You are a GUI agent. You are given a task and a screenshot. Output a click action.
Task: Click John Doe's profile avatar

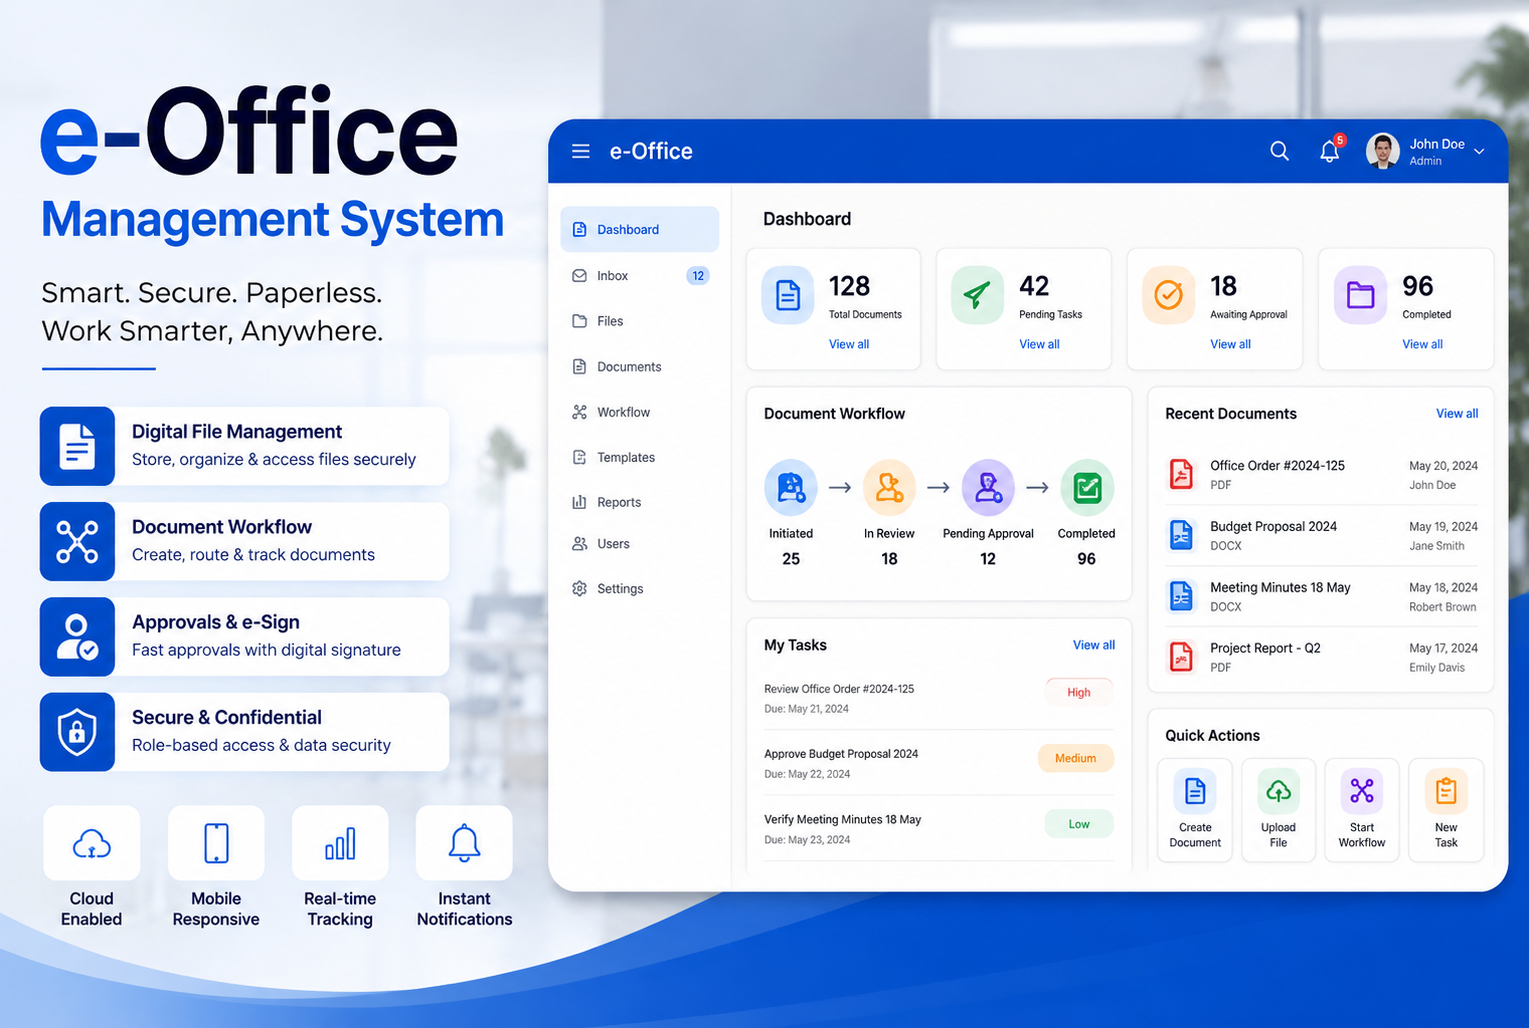[x=1383, y=151]
